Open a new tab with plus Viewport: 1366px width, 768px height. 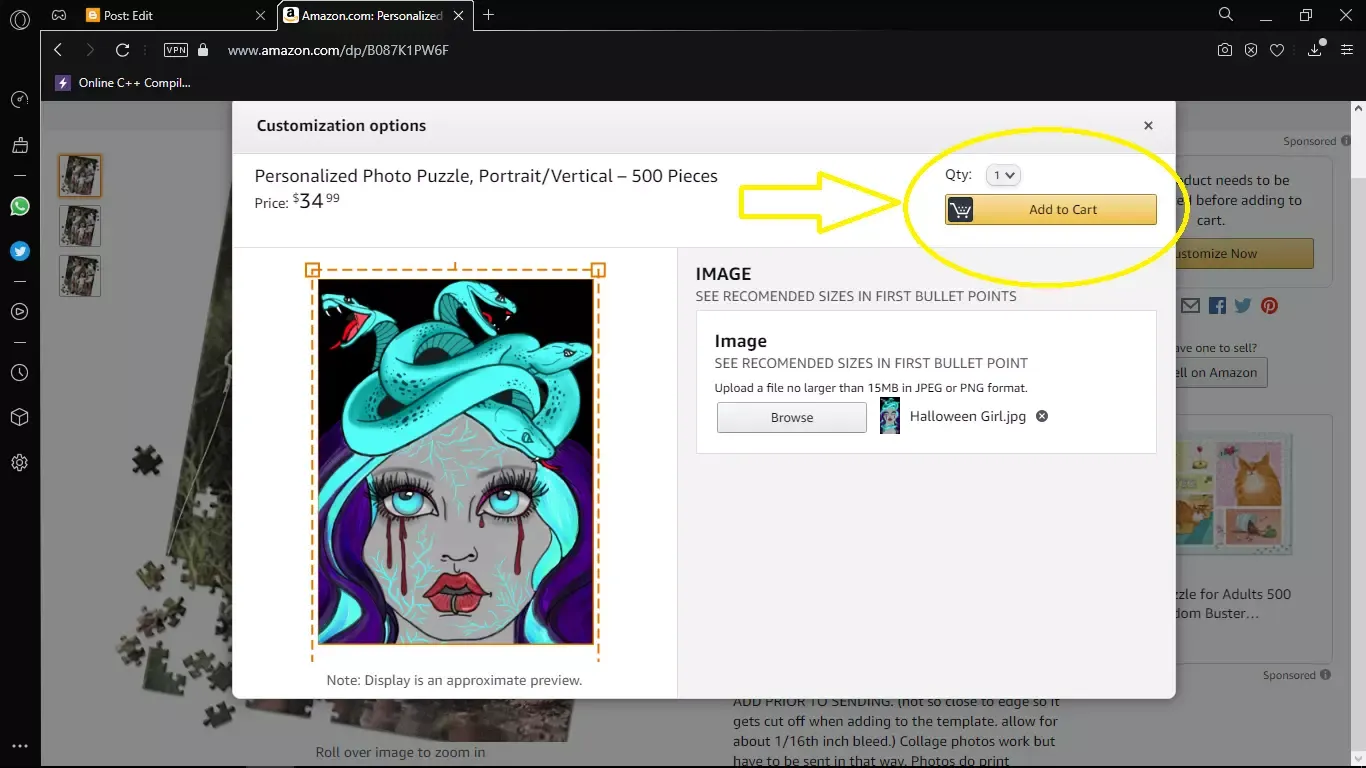pyautogui.click(x=488, y=15)
